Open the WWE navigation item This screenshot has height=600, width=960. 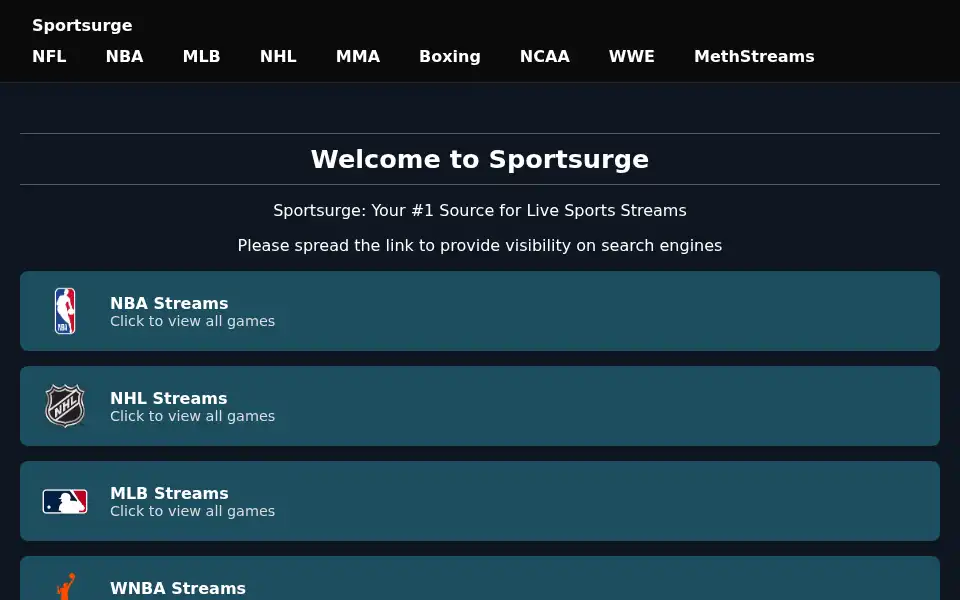(631, 56)
